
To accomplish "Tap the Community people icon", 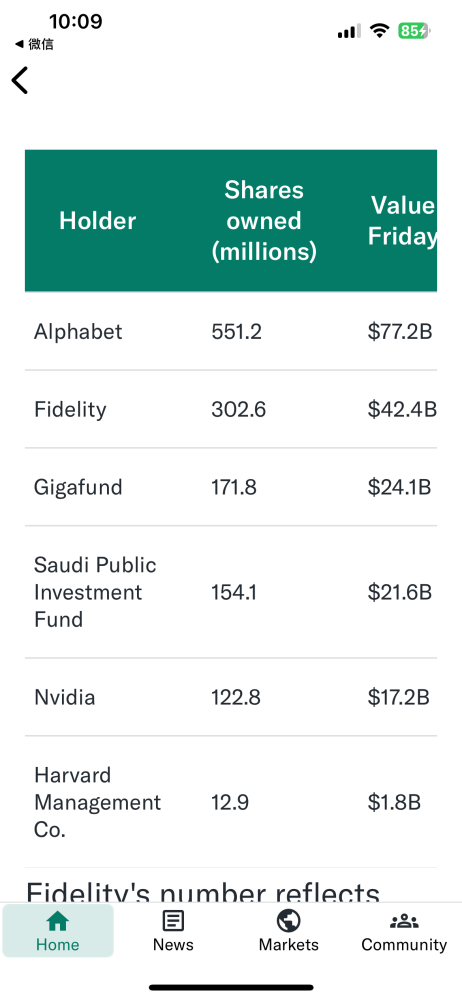I will tap(404, 922).
